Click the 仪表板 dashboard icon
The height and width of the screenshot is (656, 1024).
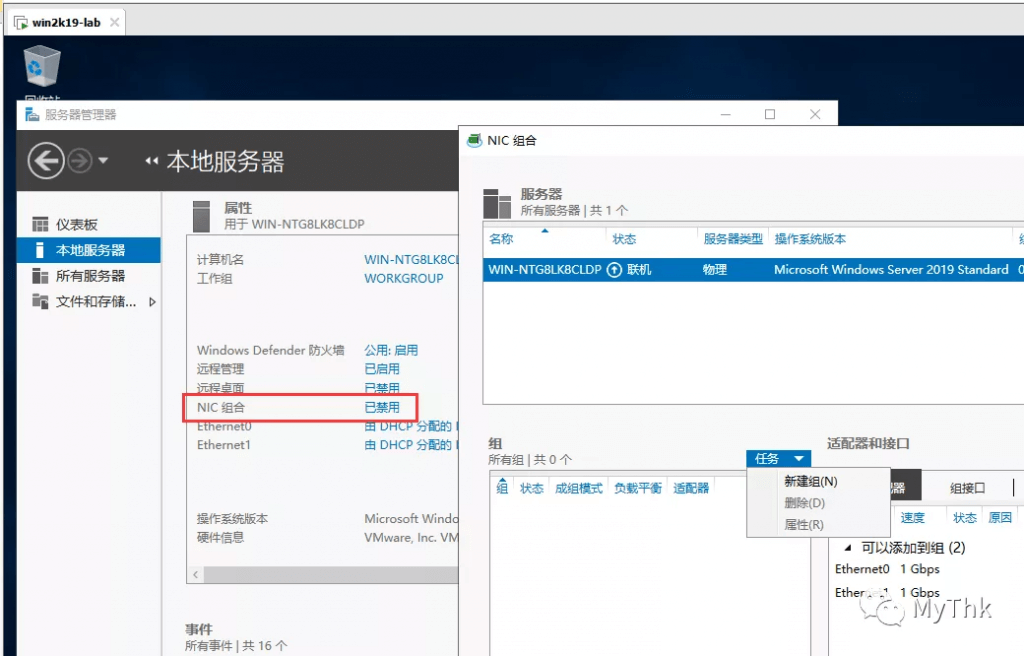pos(40,225)
